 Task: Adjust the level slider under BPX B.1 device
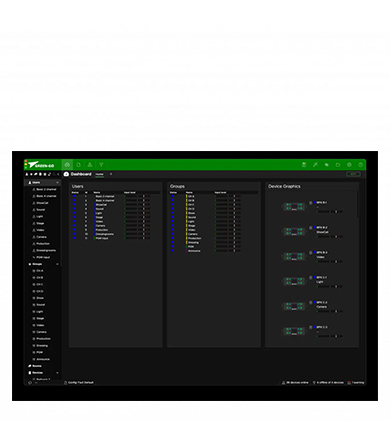(x=329, y=211)
